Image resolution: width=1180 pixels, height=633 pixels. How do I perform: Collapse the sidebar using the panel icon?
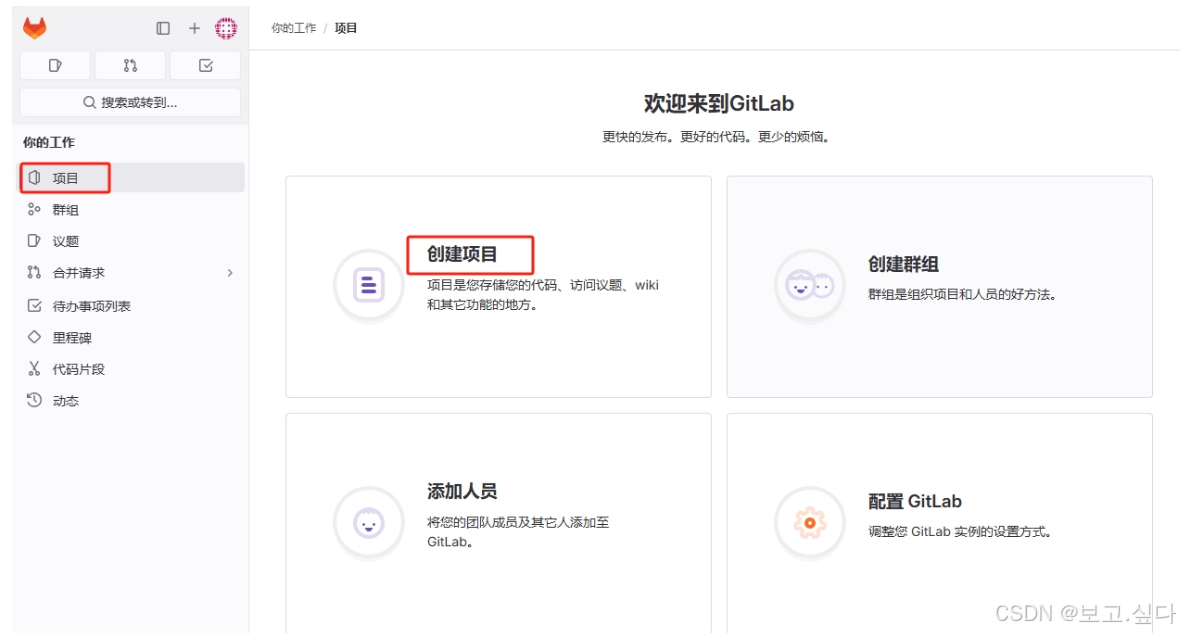tap(162, 28)
